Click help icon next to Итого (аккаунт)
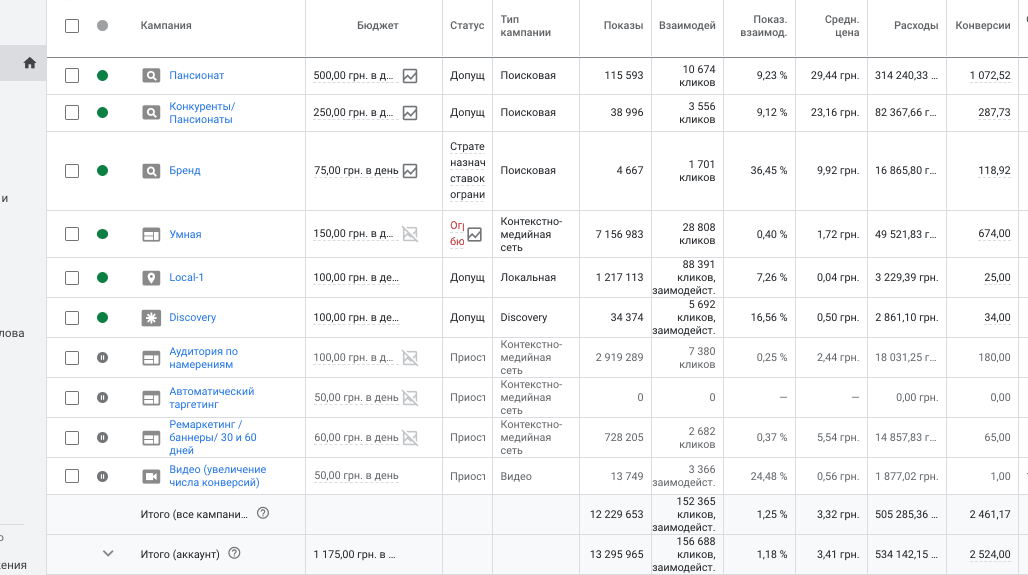This screenshot has width=1028, height=575. 234,553
